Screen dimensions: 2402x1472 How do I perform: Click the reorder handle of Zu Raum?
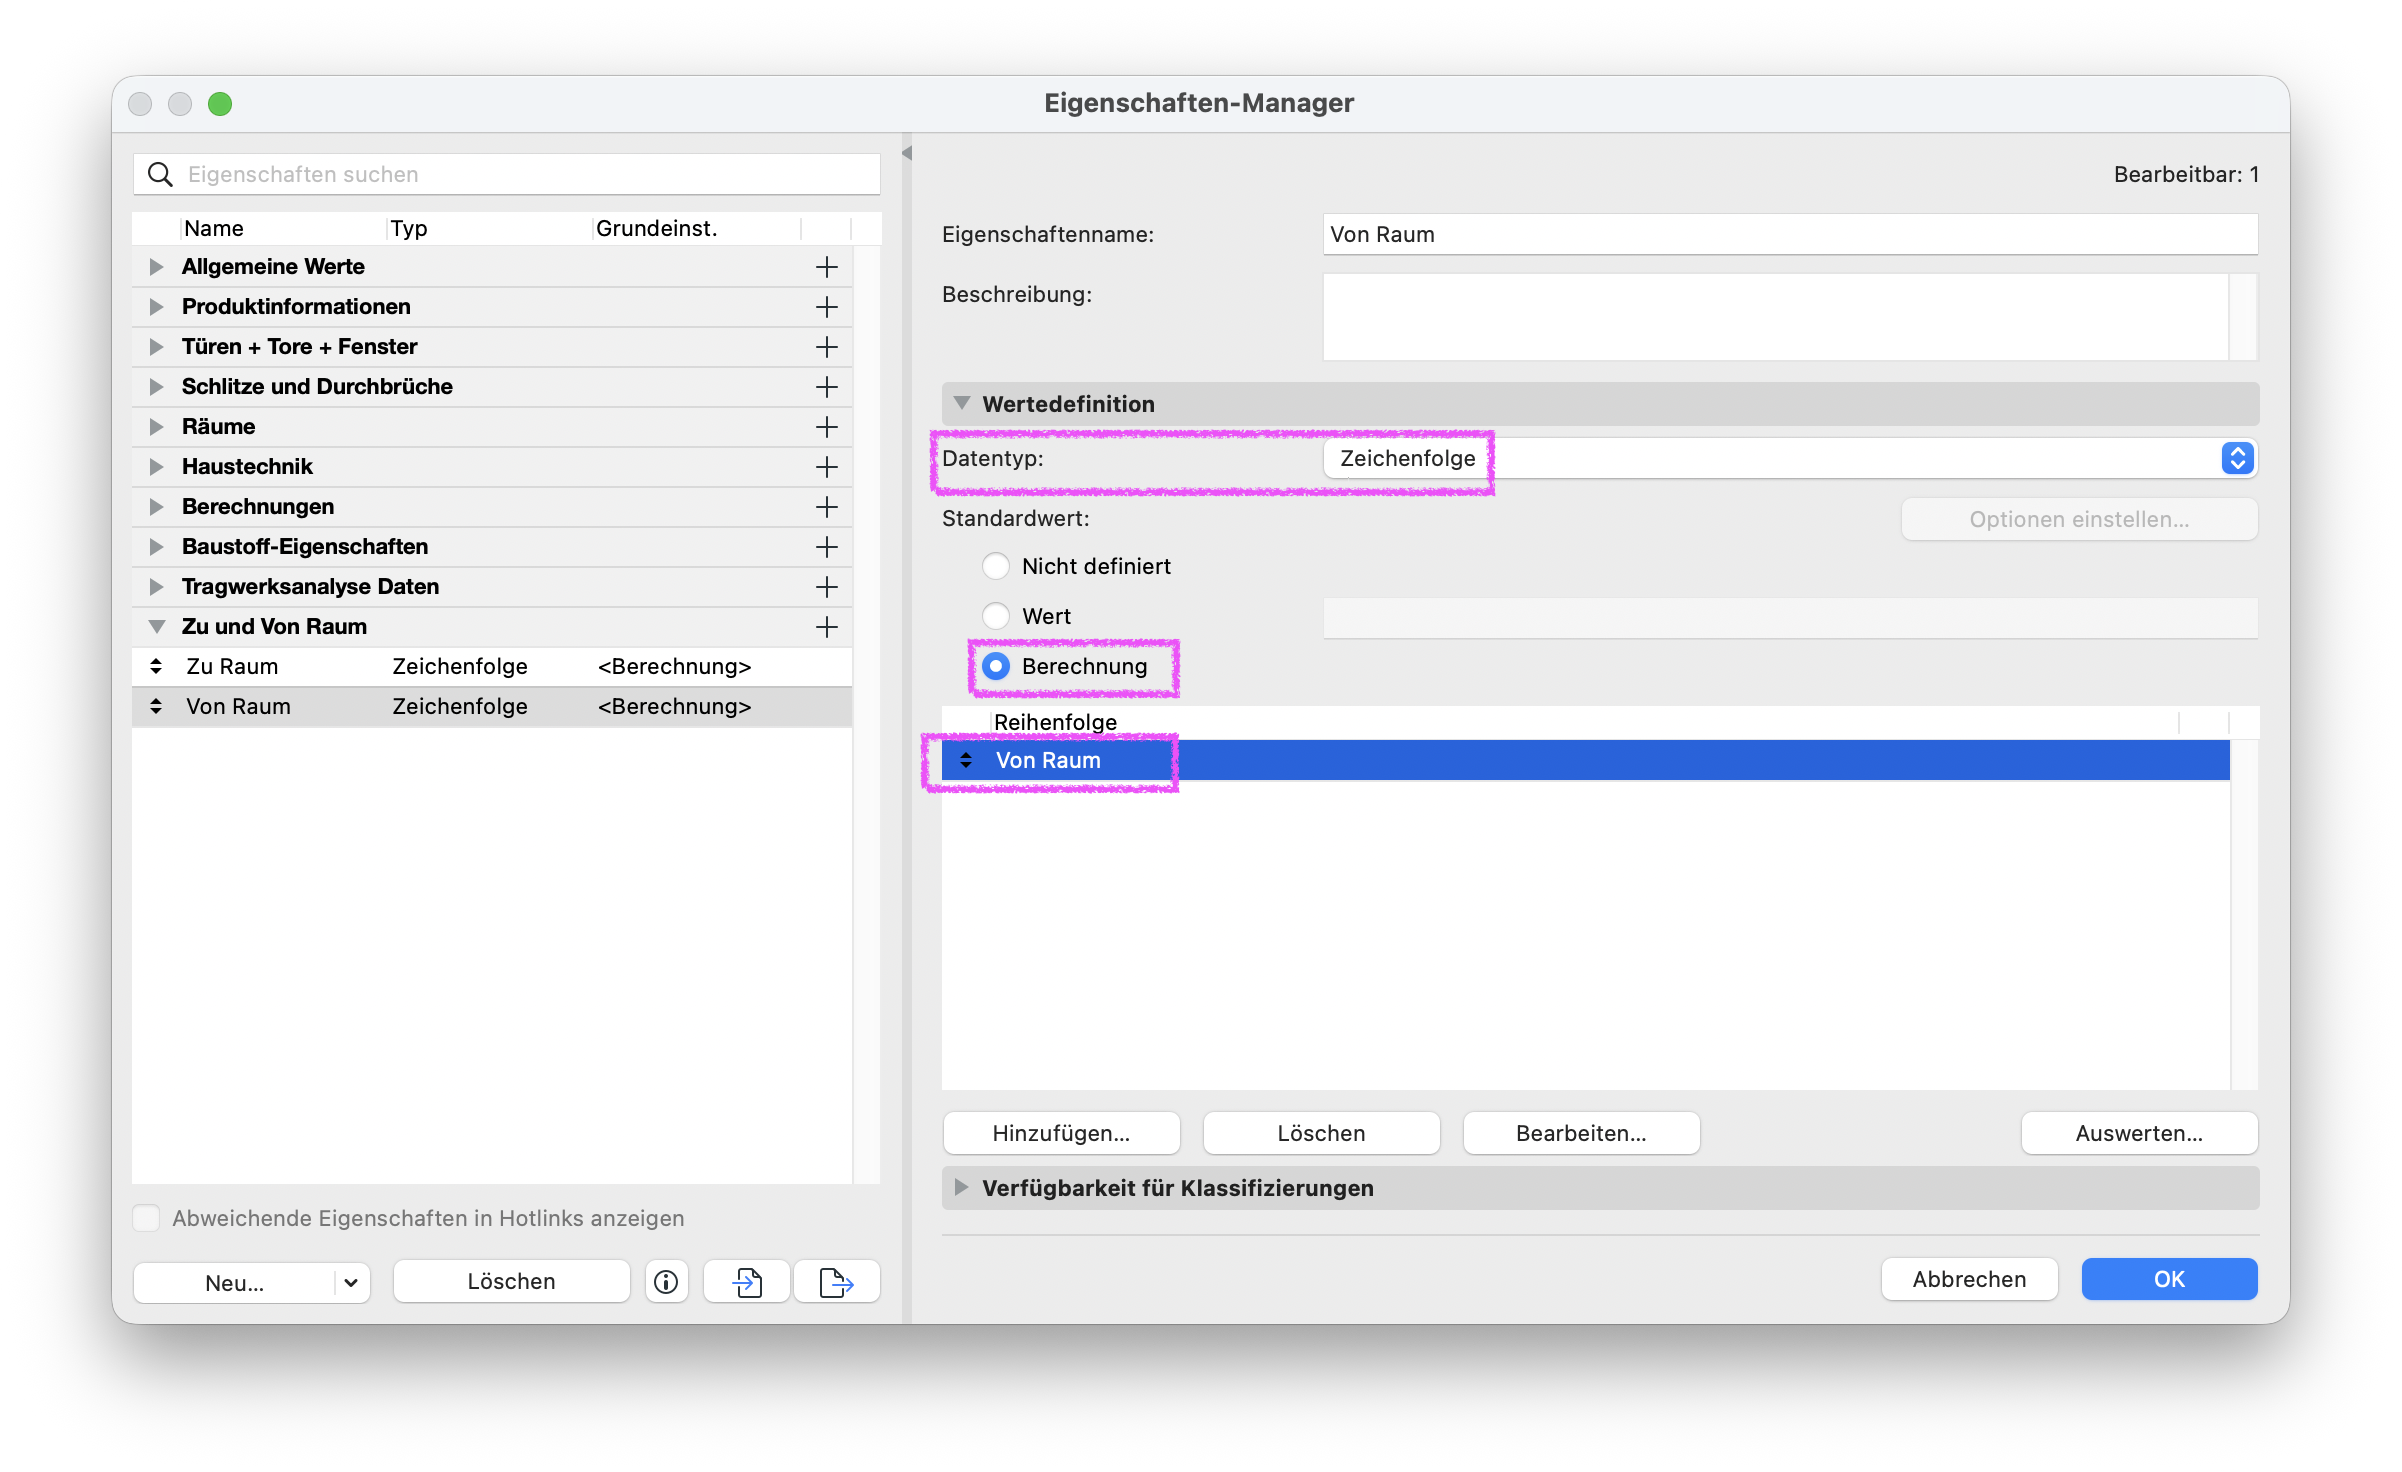click(x=156, y=666)
